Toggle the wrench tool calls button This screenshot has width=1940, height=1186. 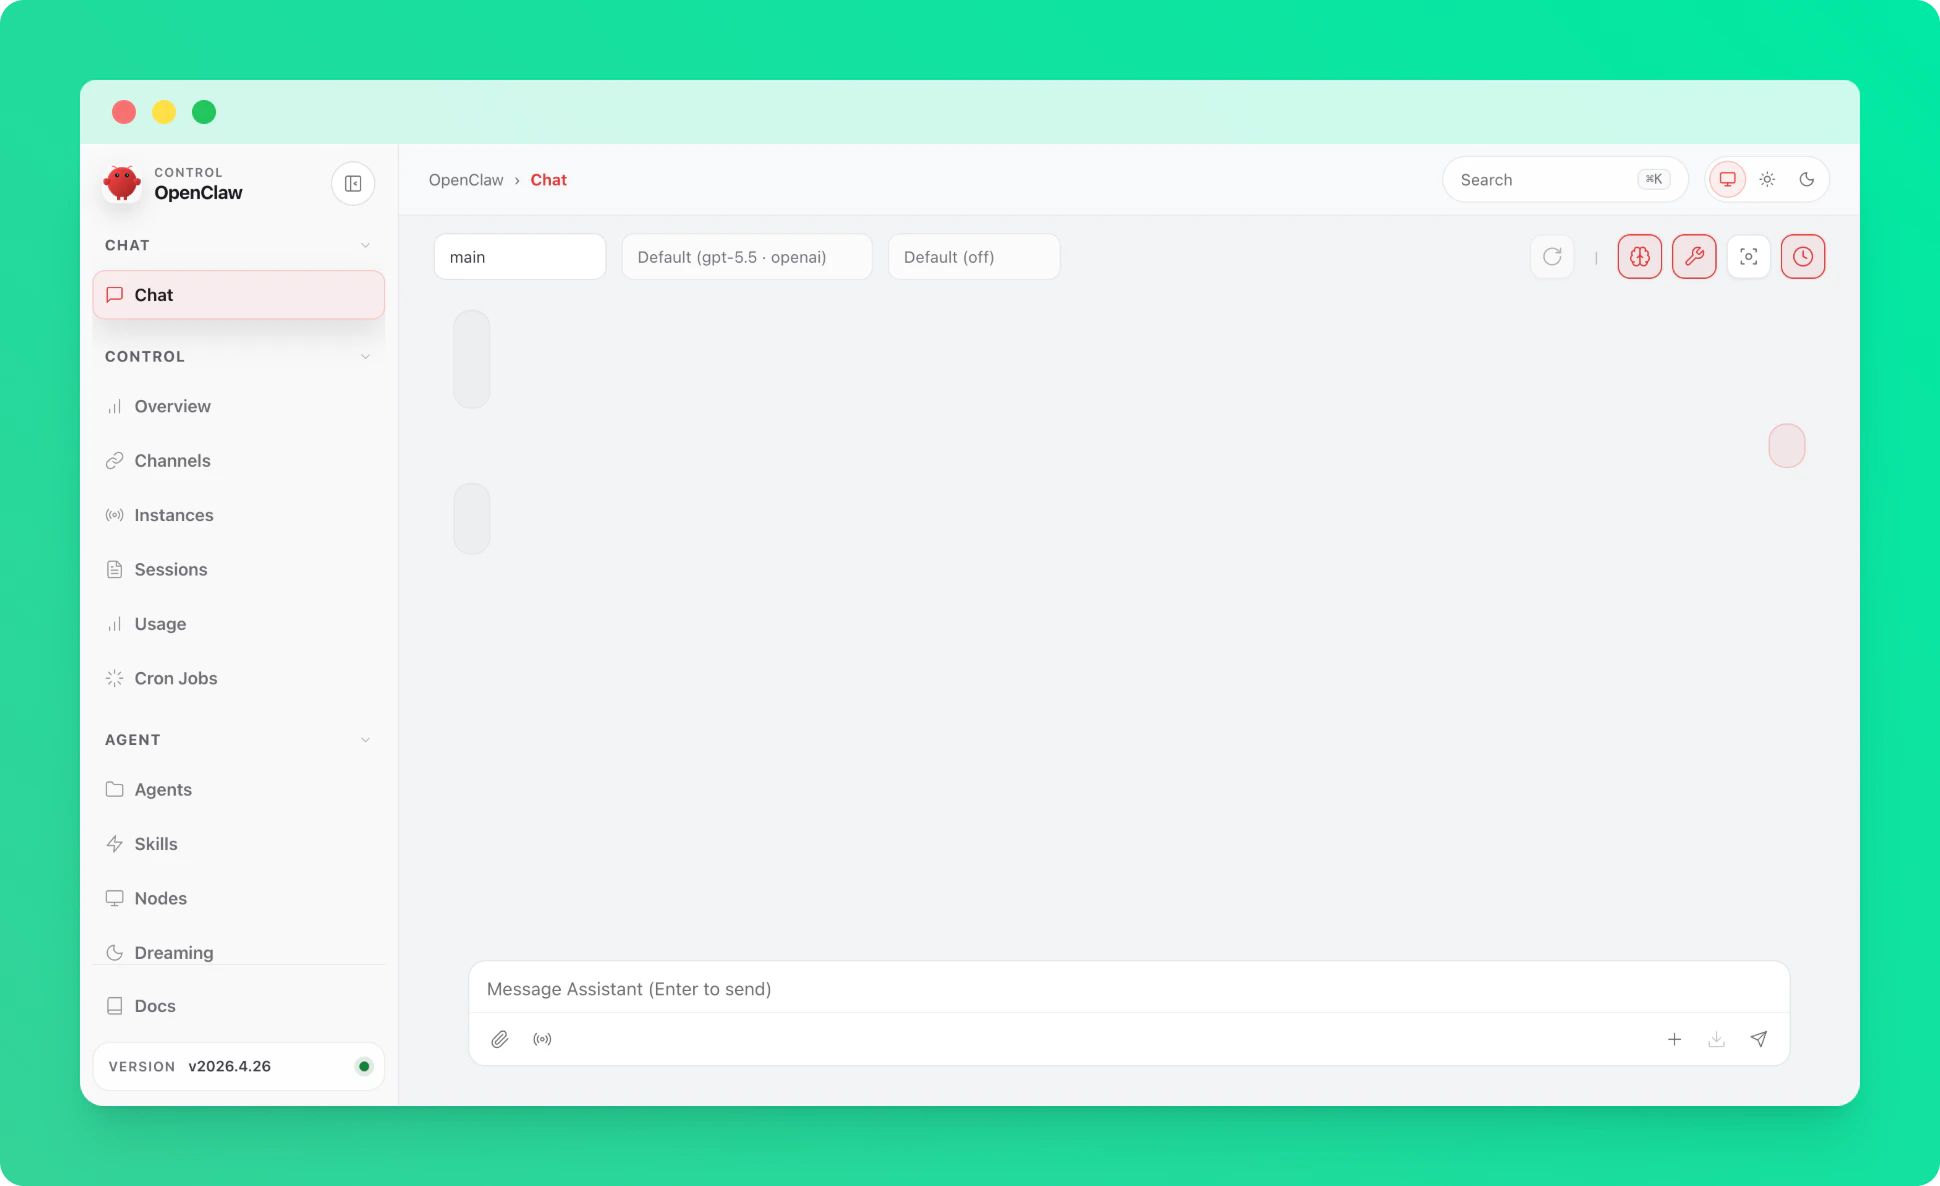point(1694,257)
